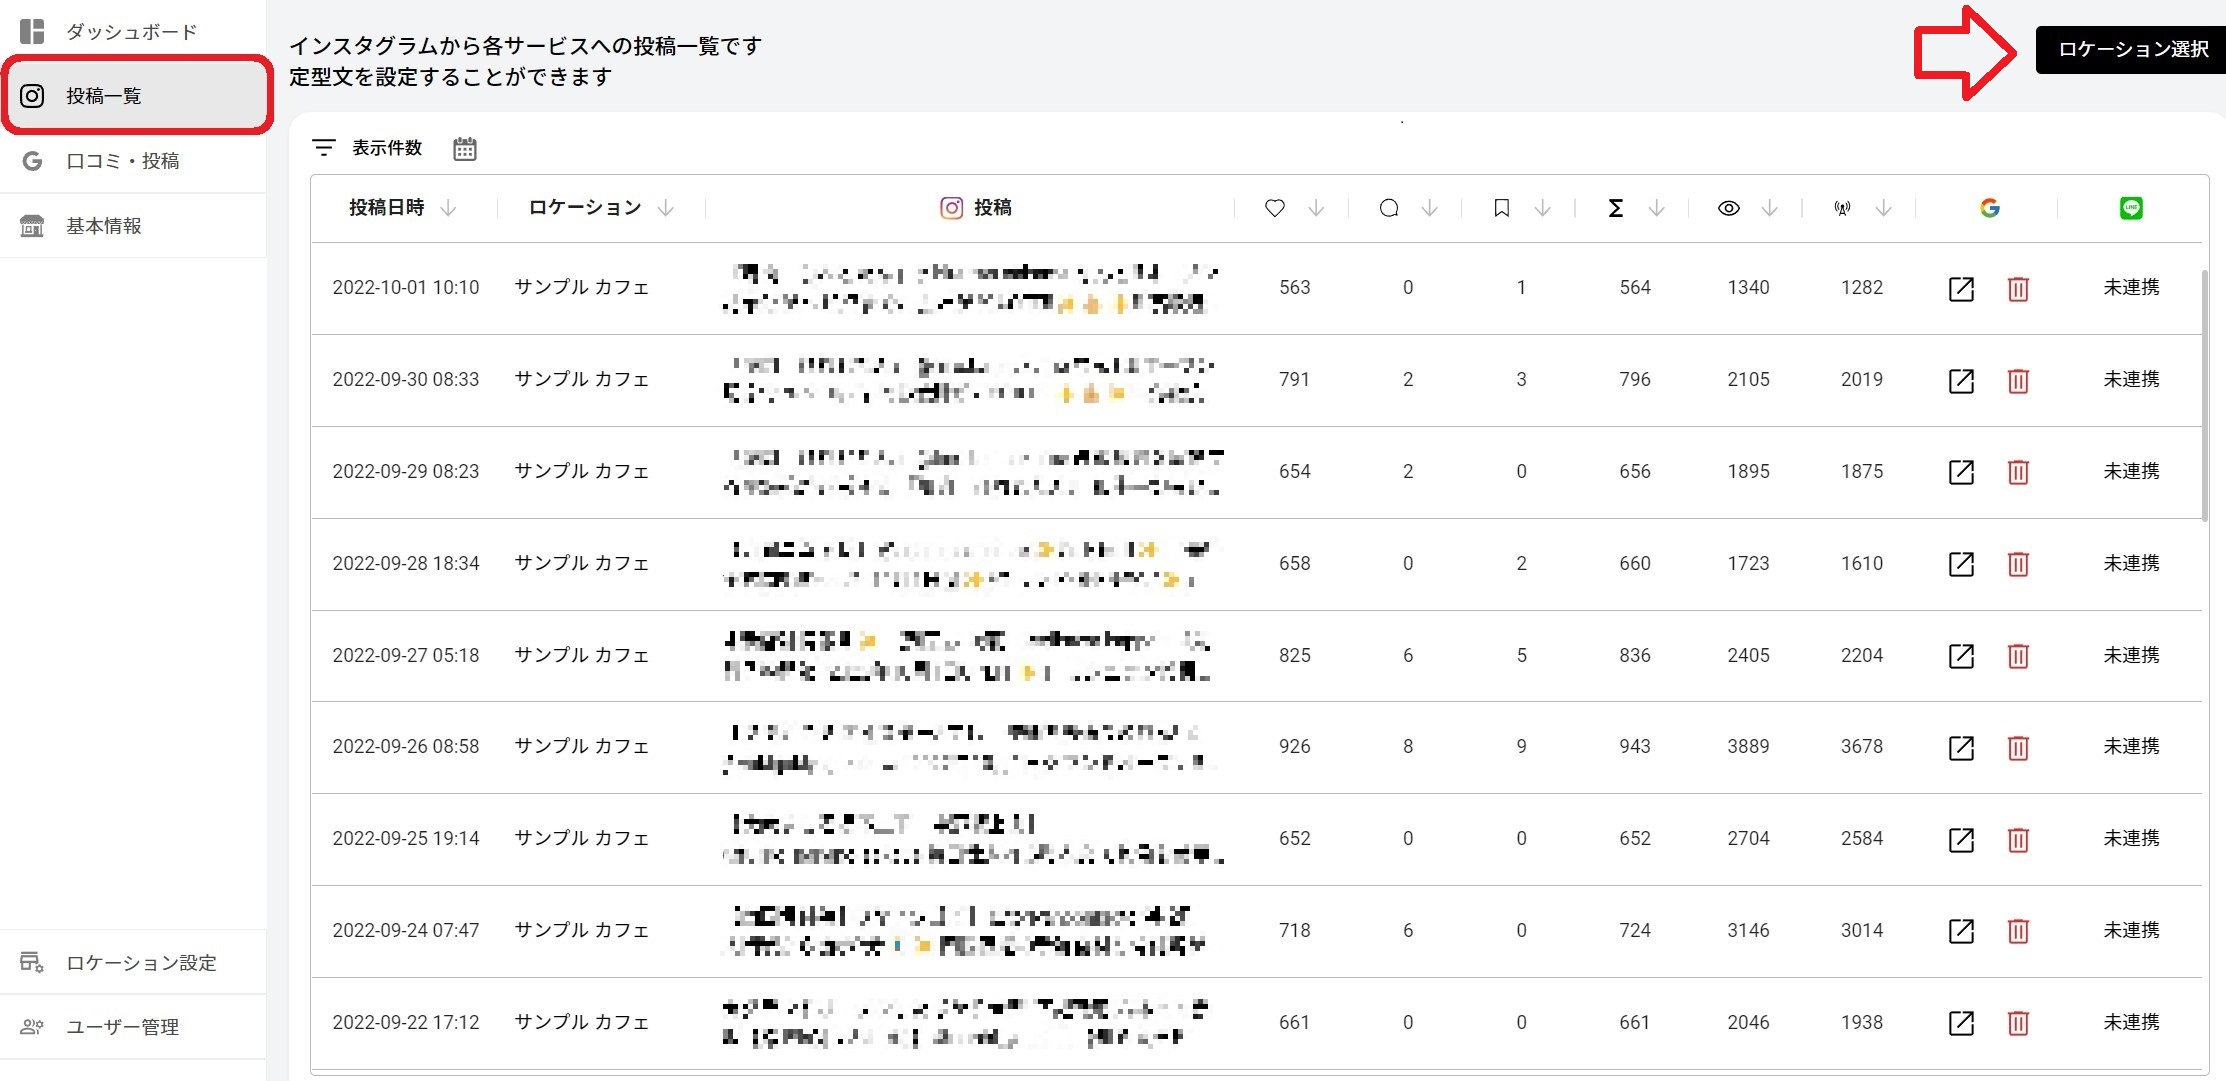This screenshot has width=2226, height=1081.
Task: Open Google post link for 2022-09-30 row
Action: [1961, 381]
